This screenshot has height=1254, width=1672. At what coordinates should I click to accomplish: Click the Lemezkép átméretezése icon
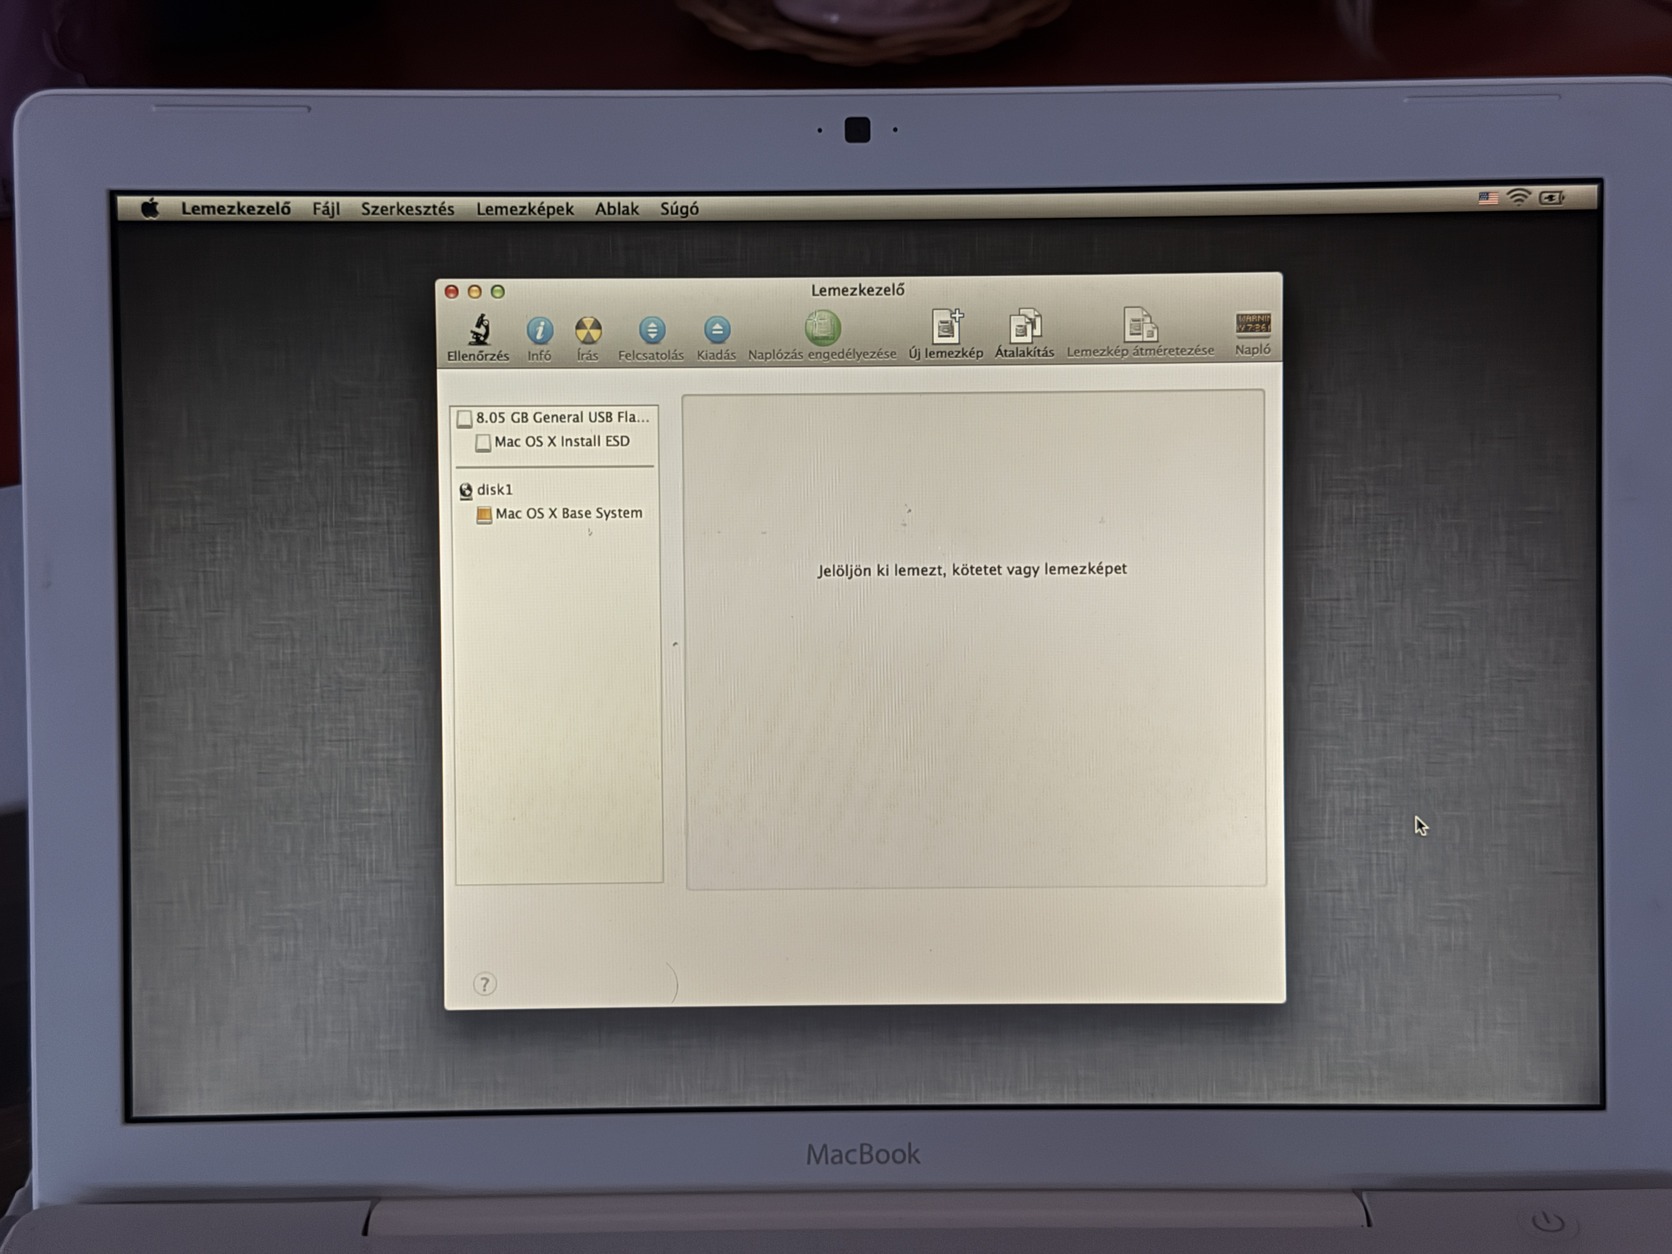[x=1140, y=325]
